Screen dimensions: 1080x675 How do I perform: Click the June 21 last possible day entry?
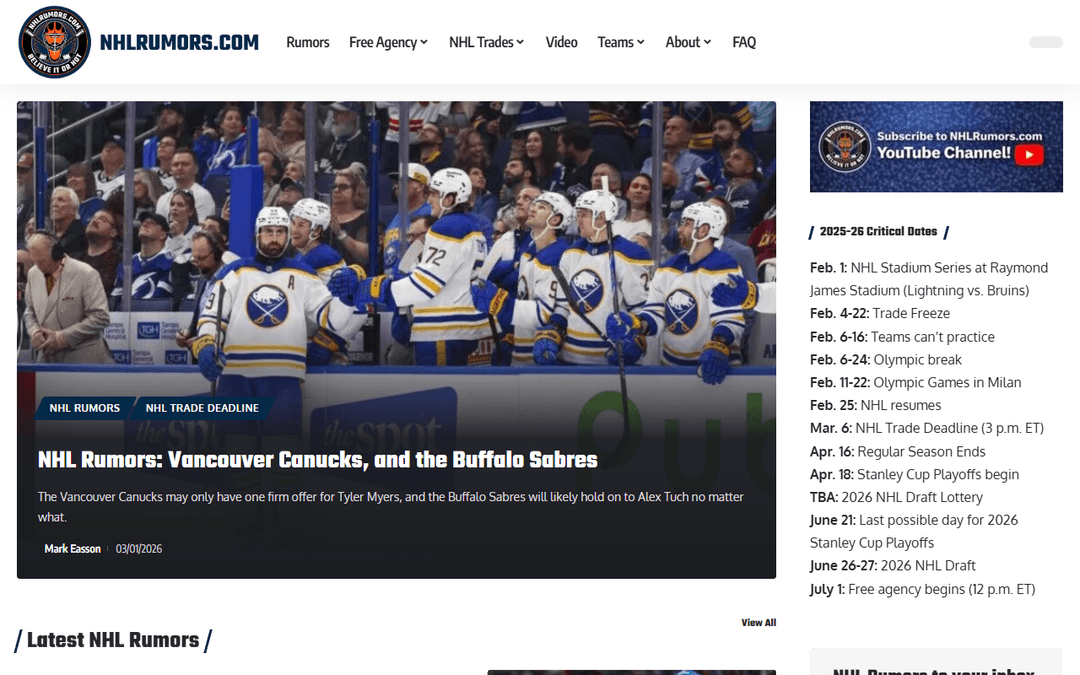(x=914, y=531)
